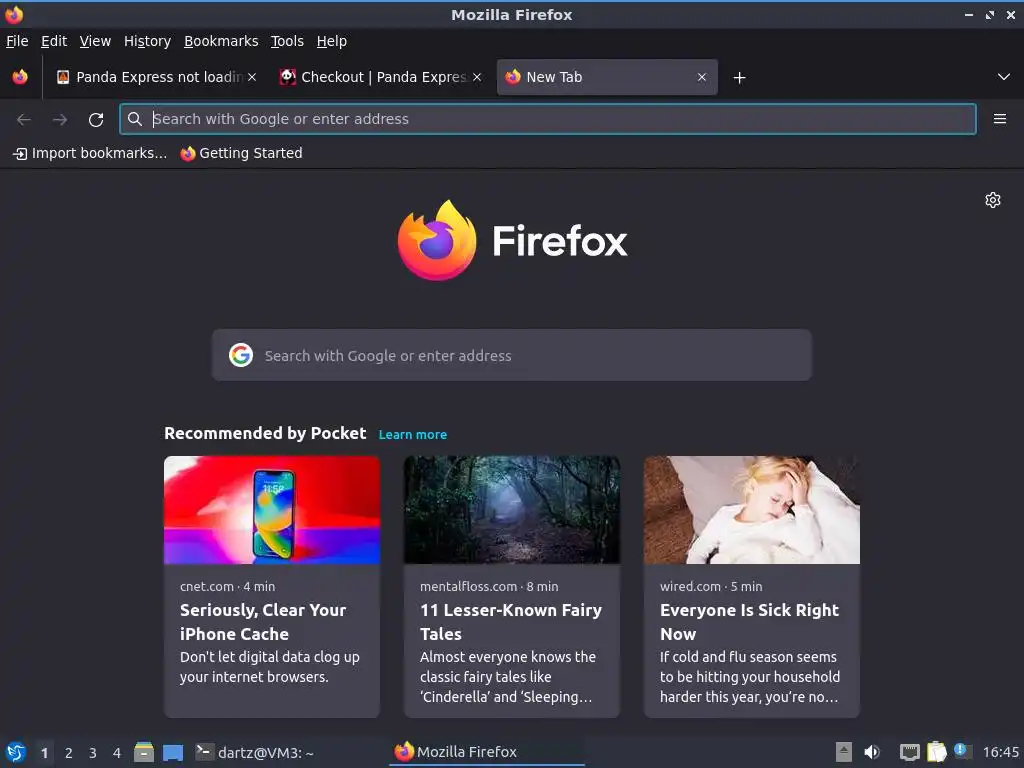This screenshot has height=768, width=1024.
Task: Switch to workspace 2 in the taskbar
Action: click(69, 753)
